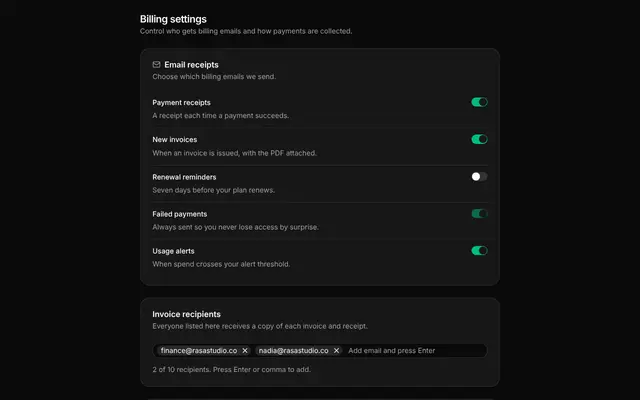Remove nadia@rasastudio.co recipient chip

click(x=336, y=351)
